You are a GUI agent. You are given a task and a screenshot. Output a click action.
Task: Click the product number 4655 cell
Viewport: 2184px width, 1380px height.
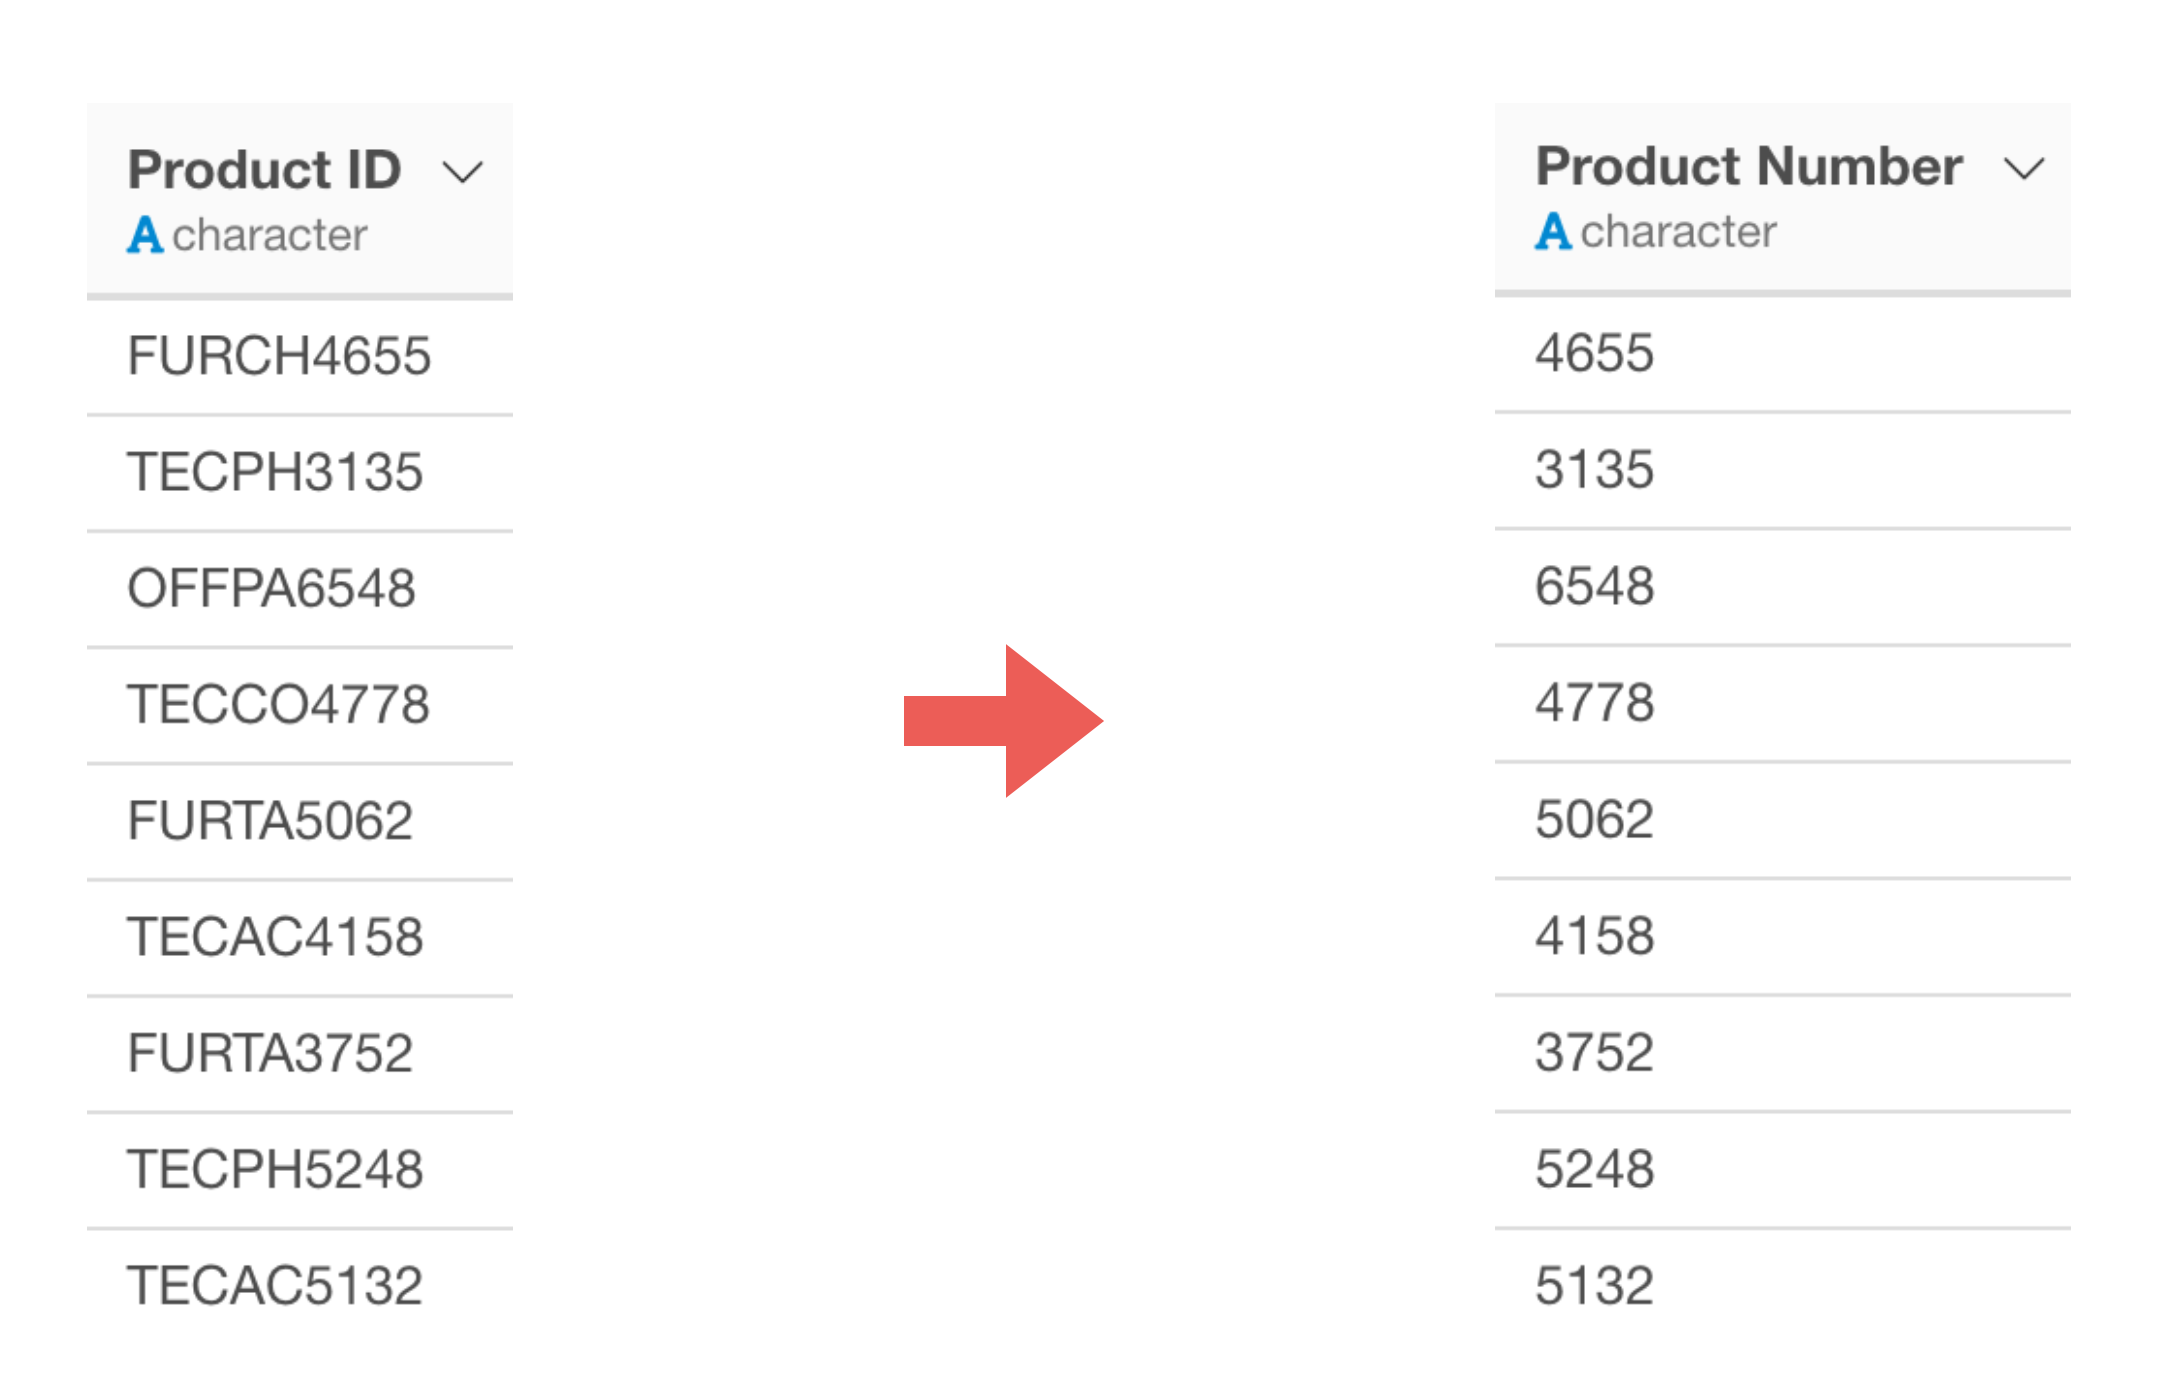(x=1782, y=353)
